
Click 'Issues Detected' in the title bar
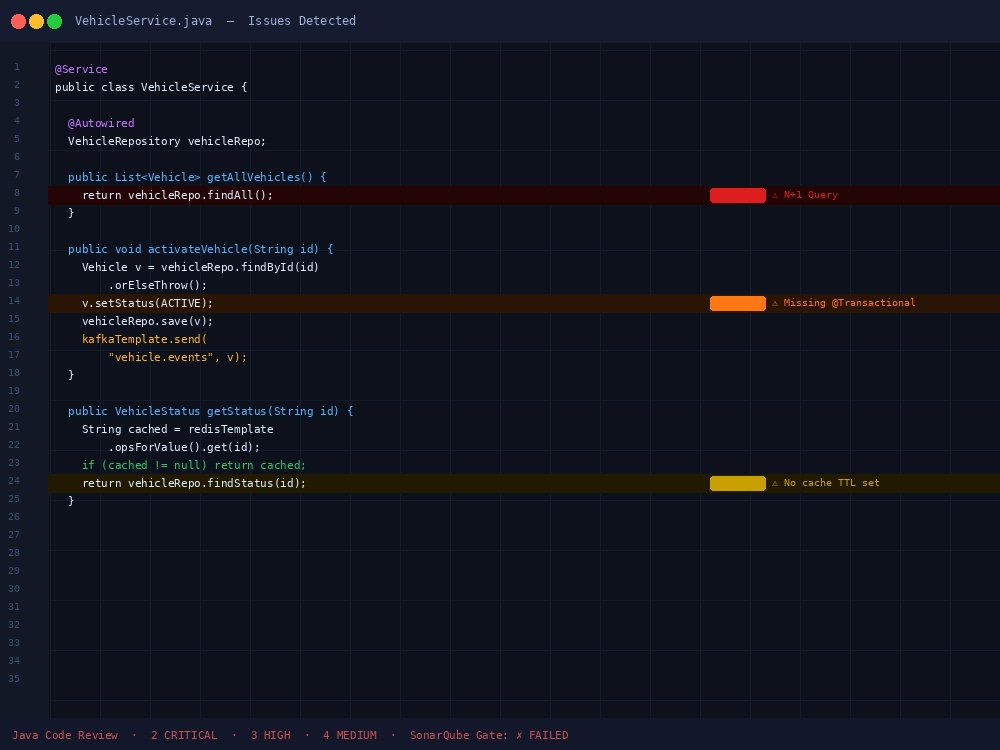(x=302, y=21)
